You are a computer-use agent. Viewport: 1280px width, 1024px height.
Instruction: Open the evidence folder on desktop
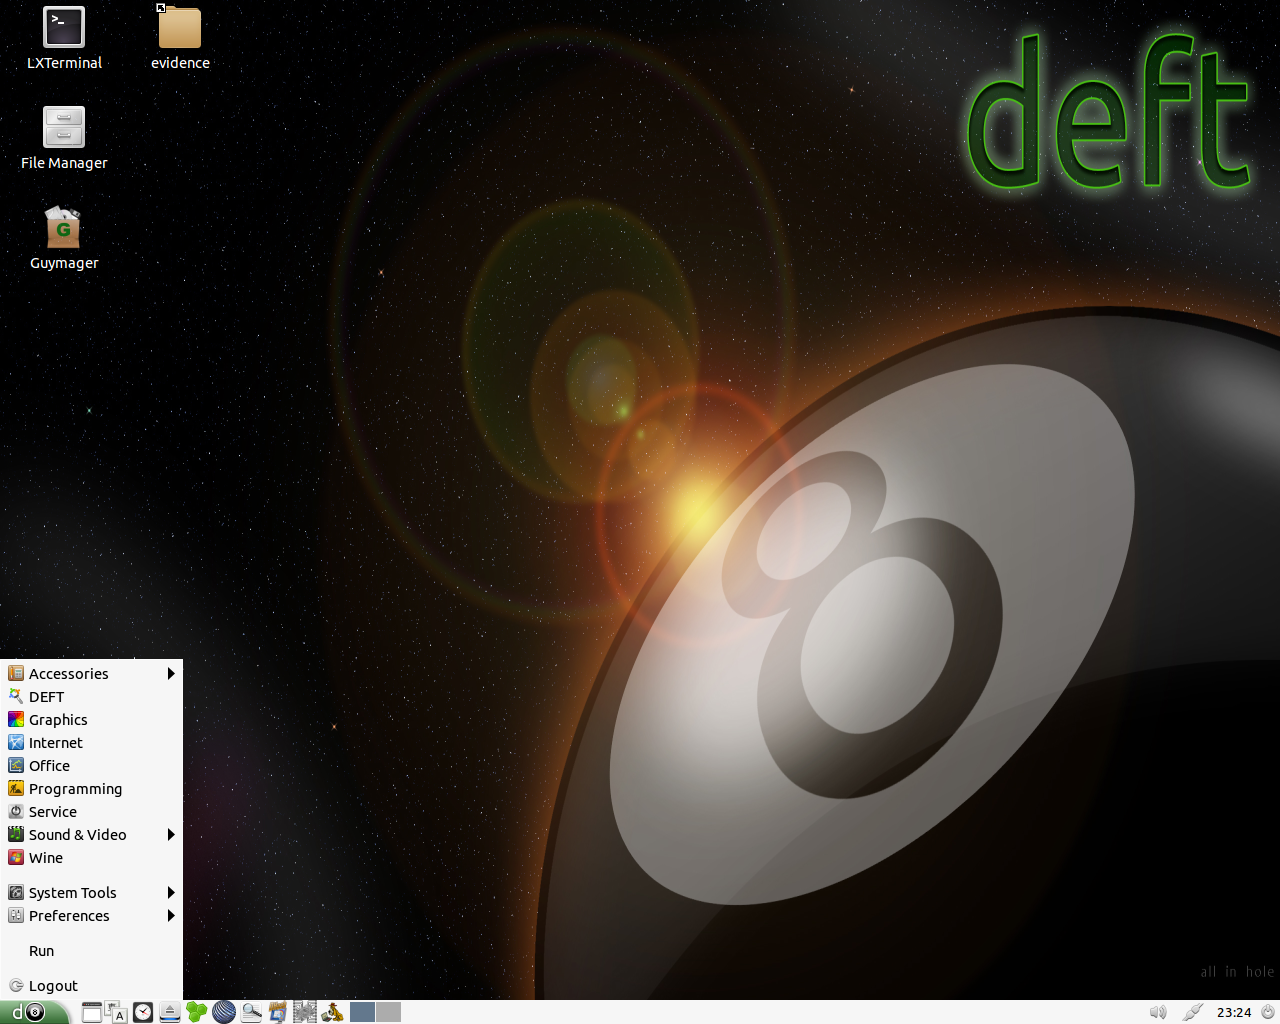180,30
